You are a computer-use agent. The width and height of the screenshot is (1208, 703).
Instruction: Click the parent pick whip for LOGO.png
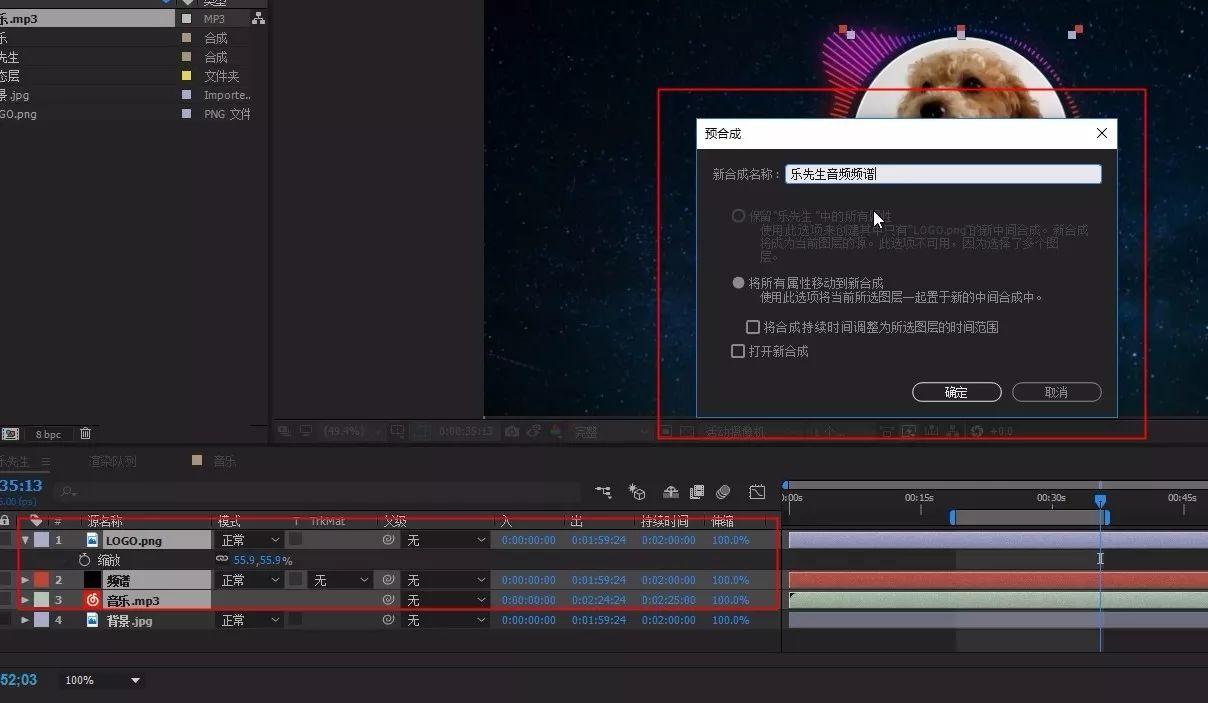click(389, 540)
